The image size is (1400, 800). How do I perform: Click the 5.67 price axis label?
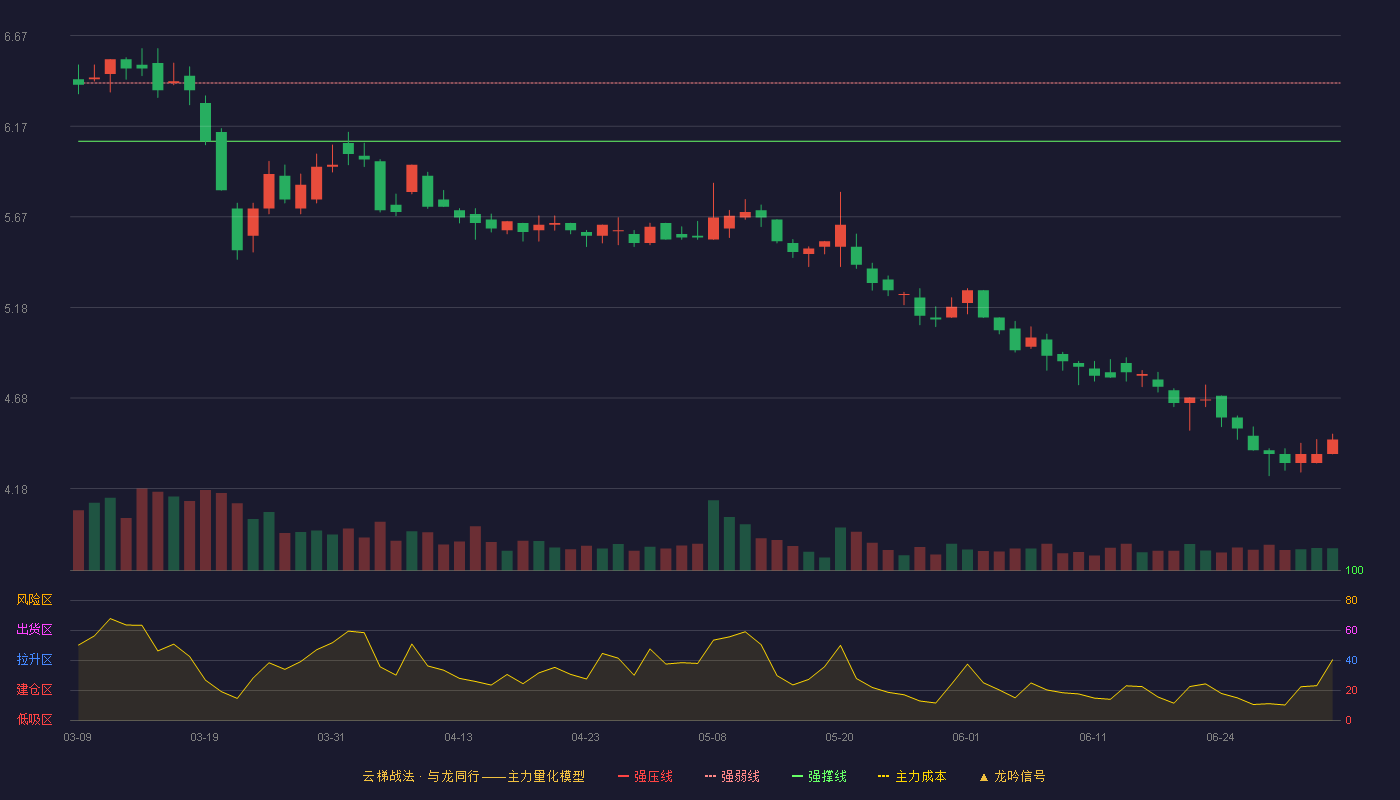pyautogui.click(x=15, y=218)
